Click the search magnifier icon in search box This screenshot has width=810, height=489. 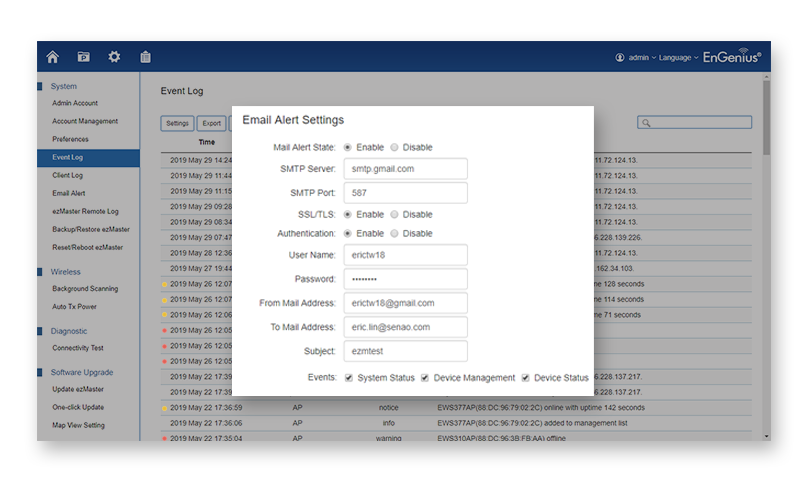[x=647, y=123]
